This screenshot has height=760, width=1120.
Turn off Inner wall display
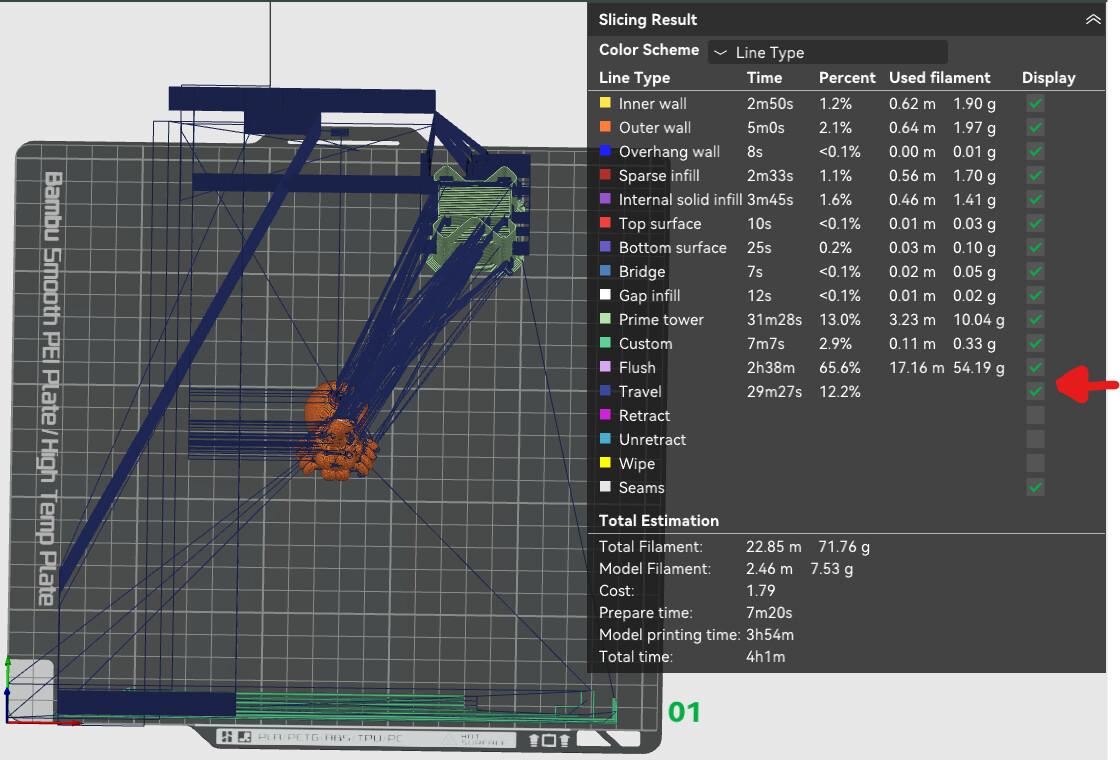[x=1036, y=103]
